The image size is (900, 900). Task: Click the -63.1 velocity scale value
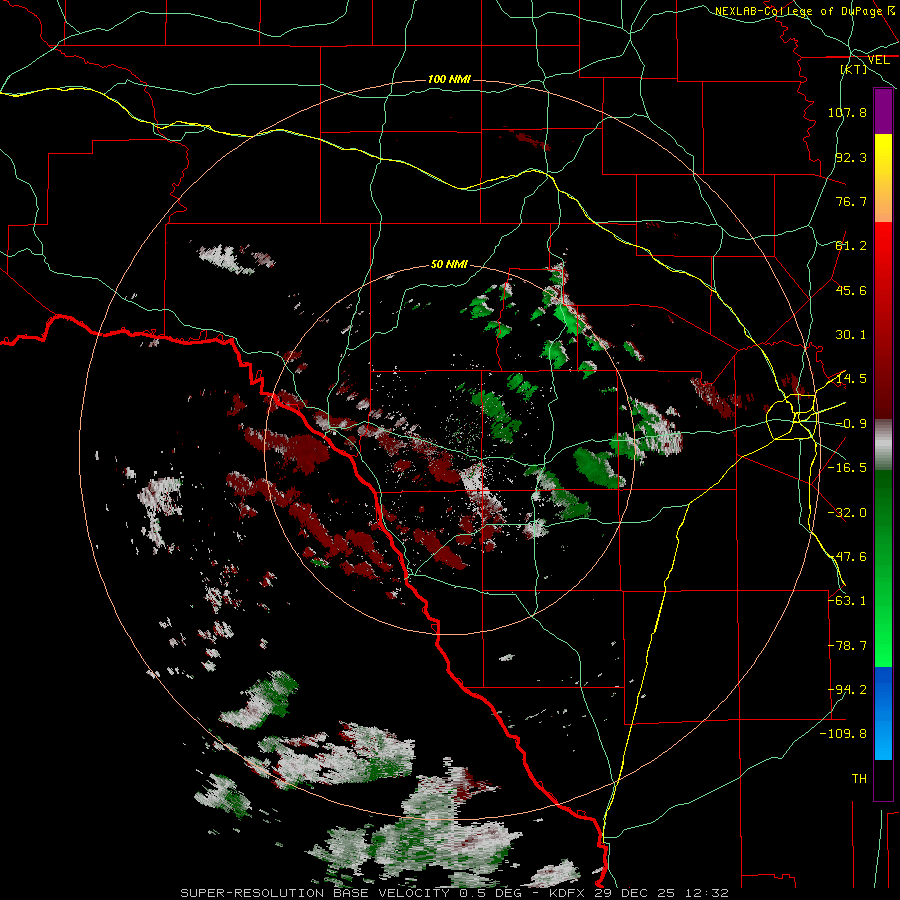coord(847,601)
